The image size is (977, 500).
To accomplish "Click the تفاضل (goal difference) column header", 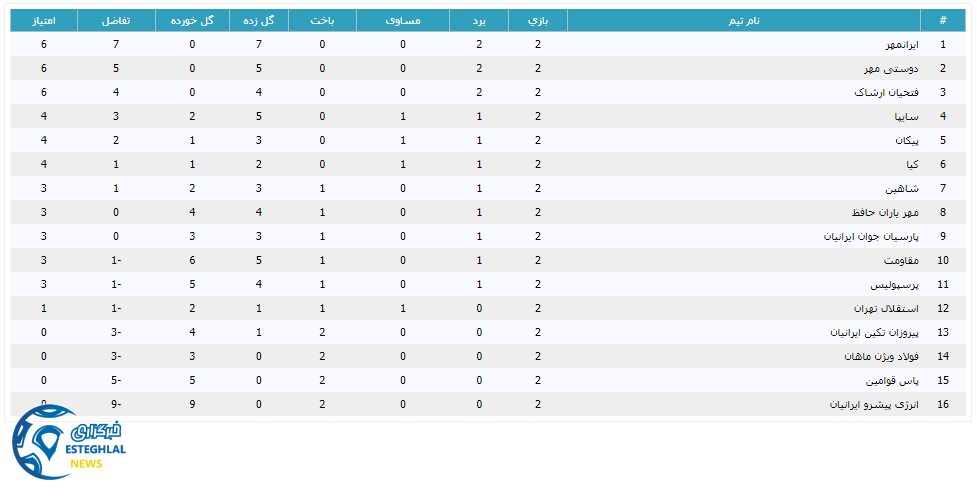I will coord(117,20).
